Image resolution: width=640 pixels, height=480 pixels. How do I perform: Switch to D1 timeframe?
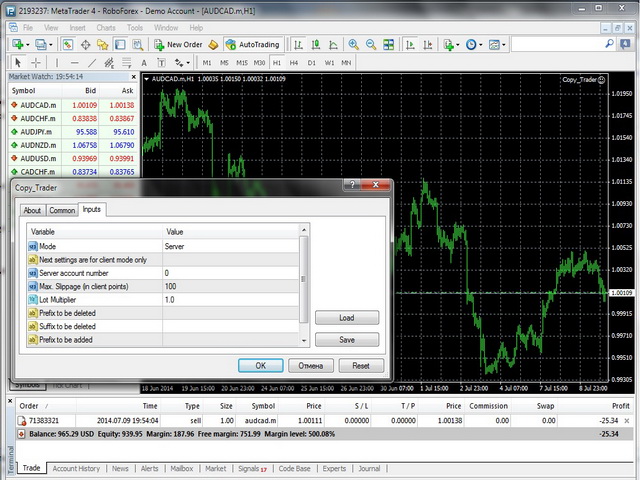311,62
